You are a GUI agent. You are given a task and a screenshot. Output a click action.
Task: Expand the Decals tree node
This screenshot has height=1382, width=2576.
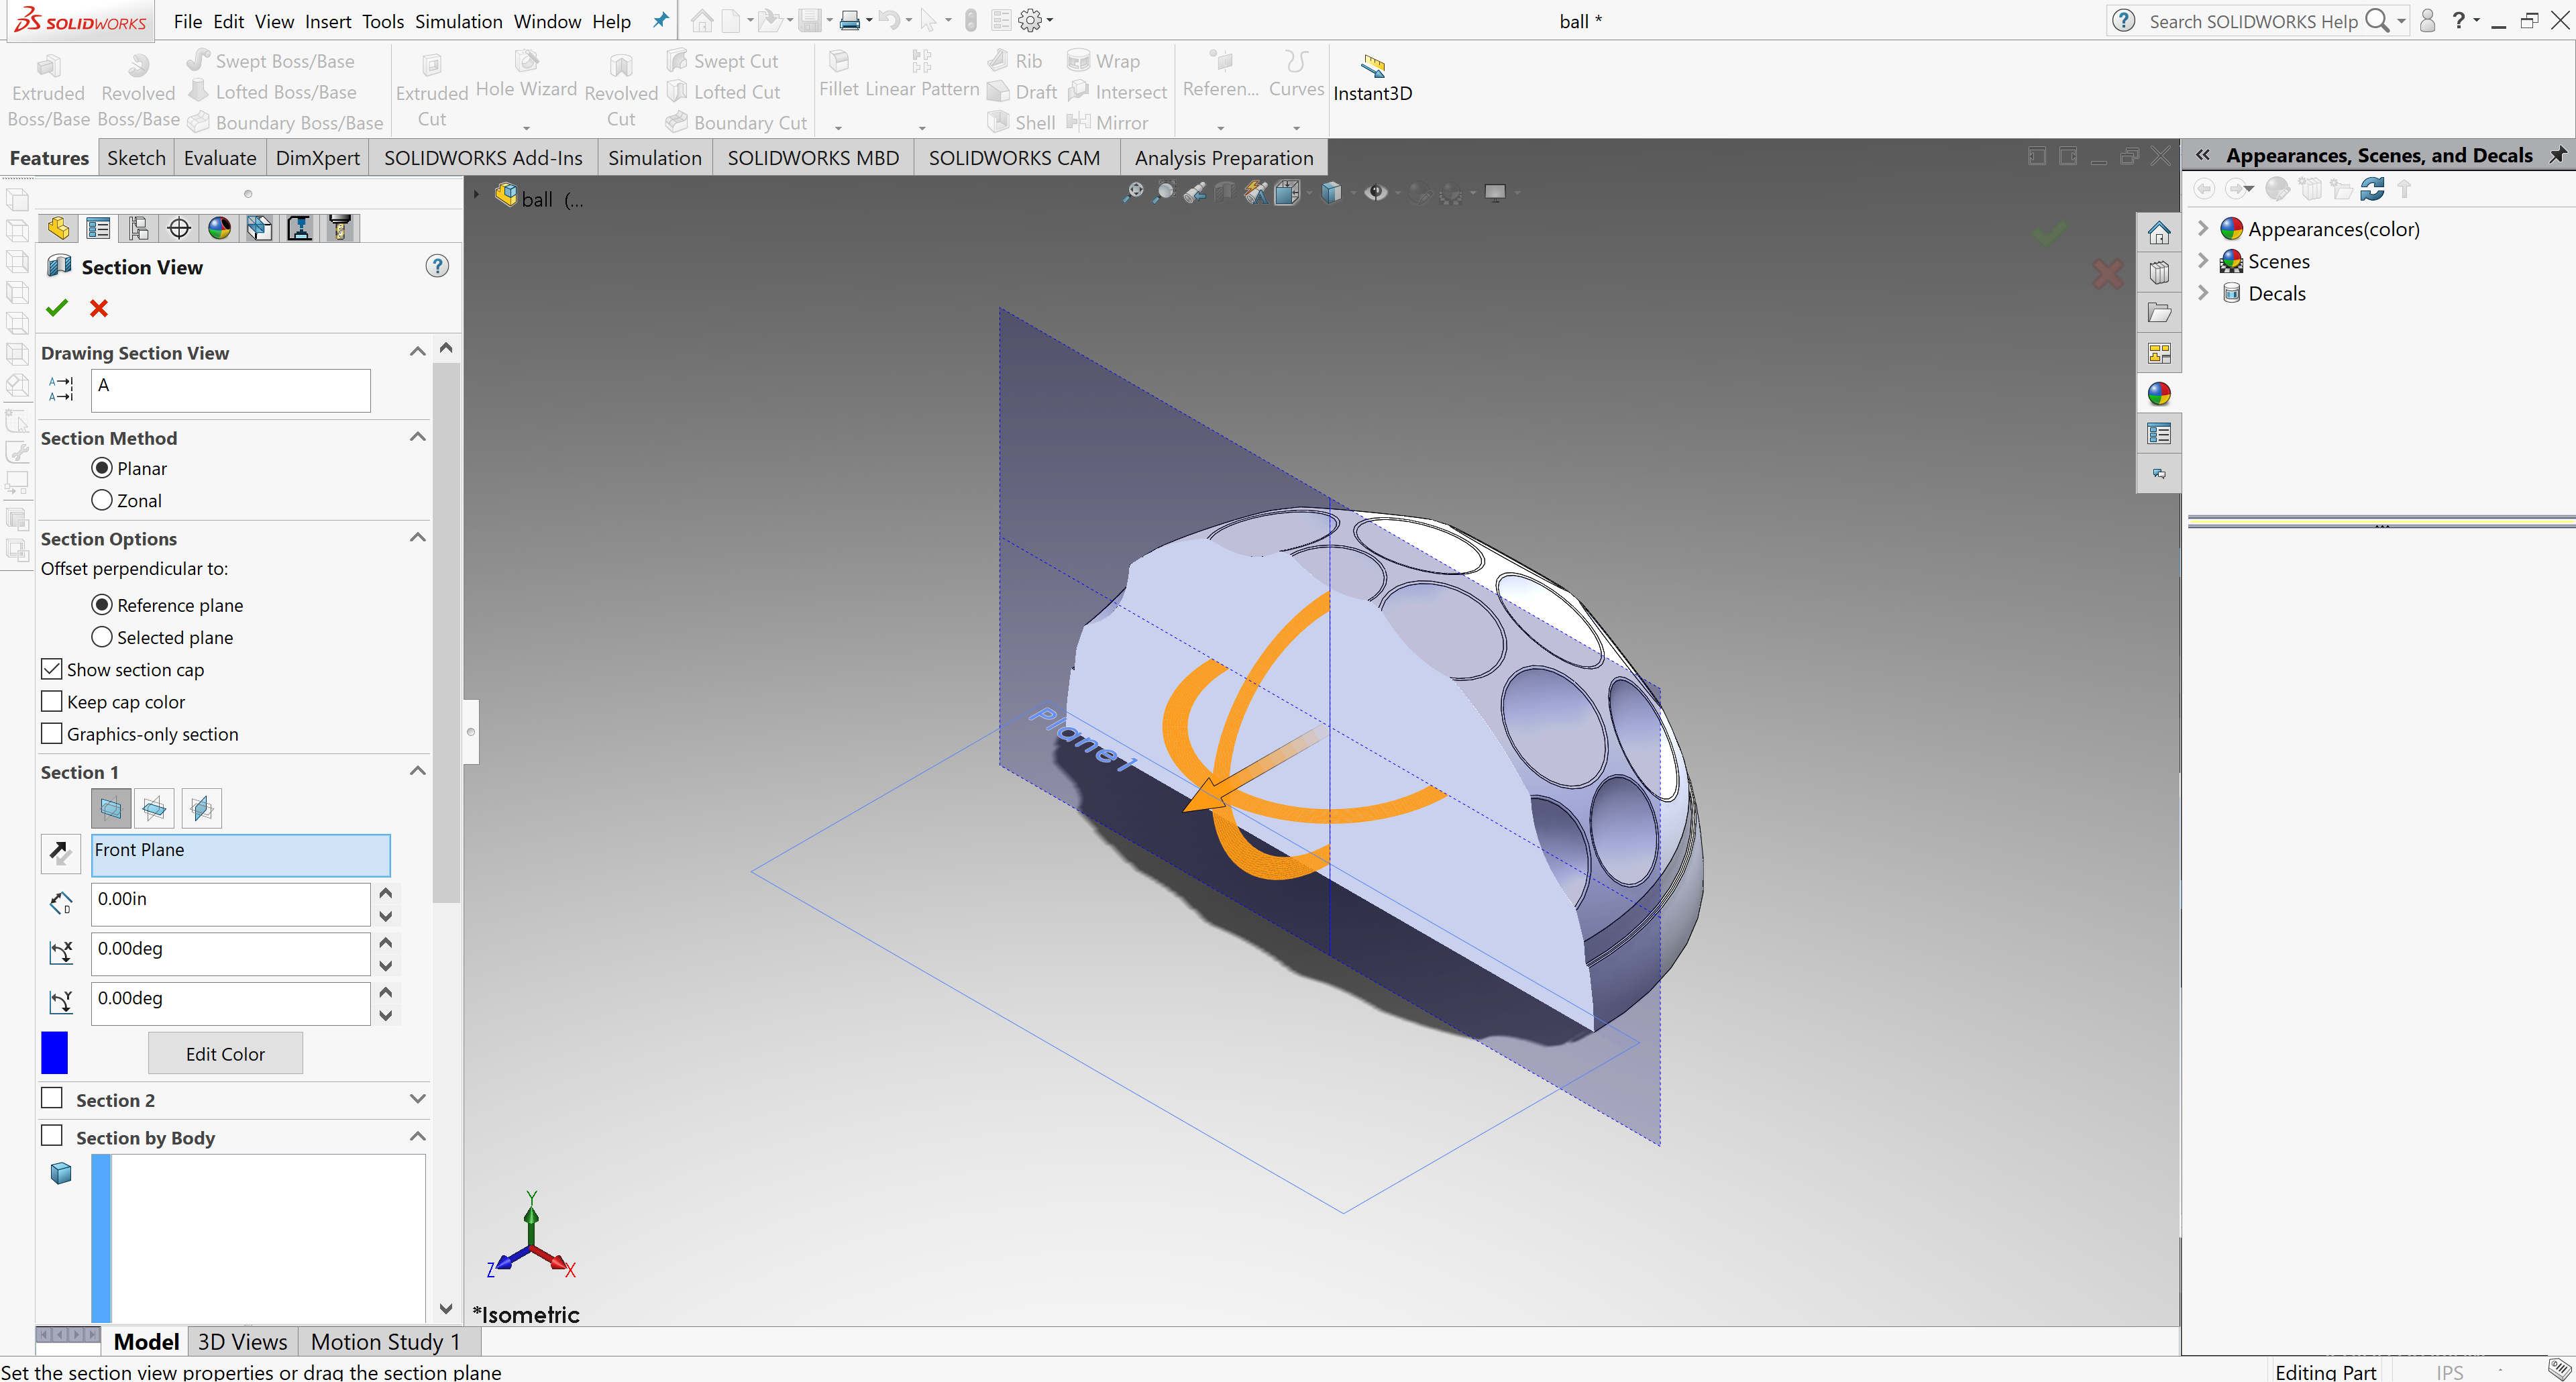(2203, 292)
